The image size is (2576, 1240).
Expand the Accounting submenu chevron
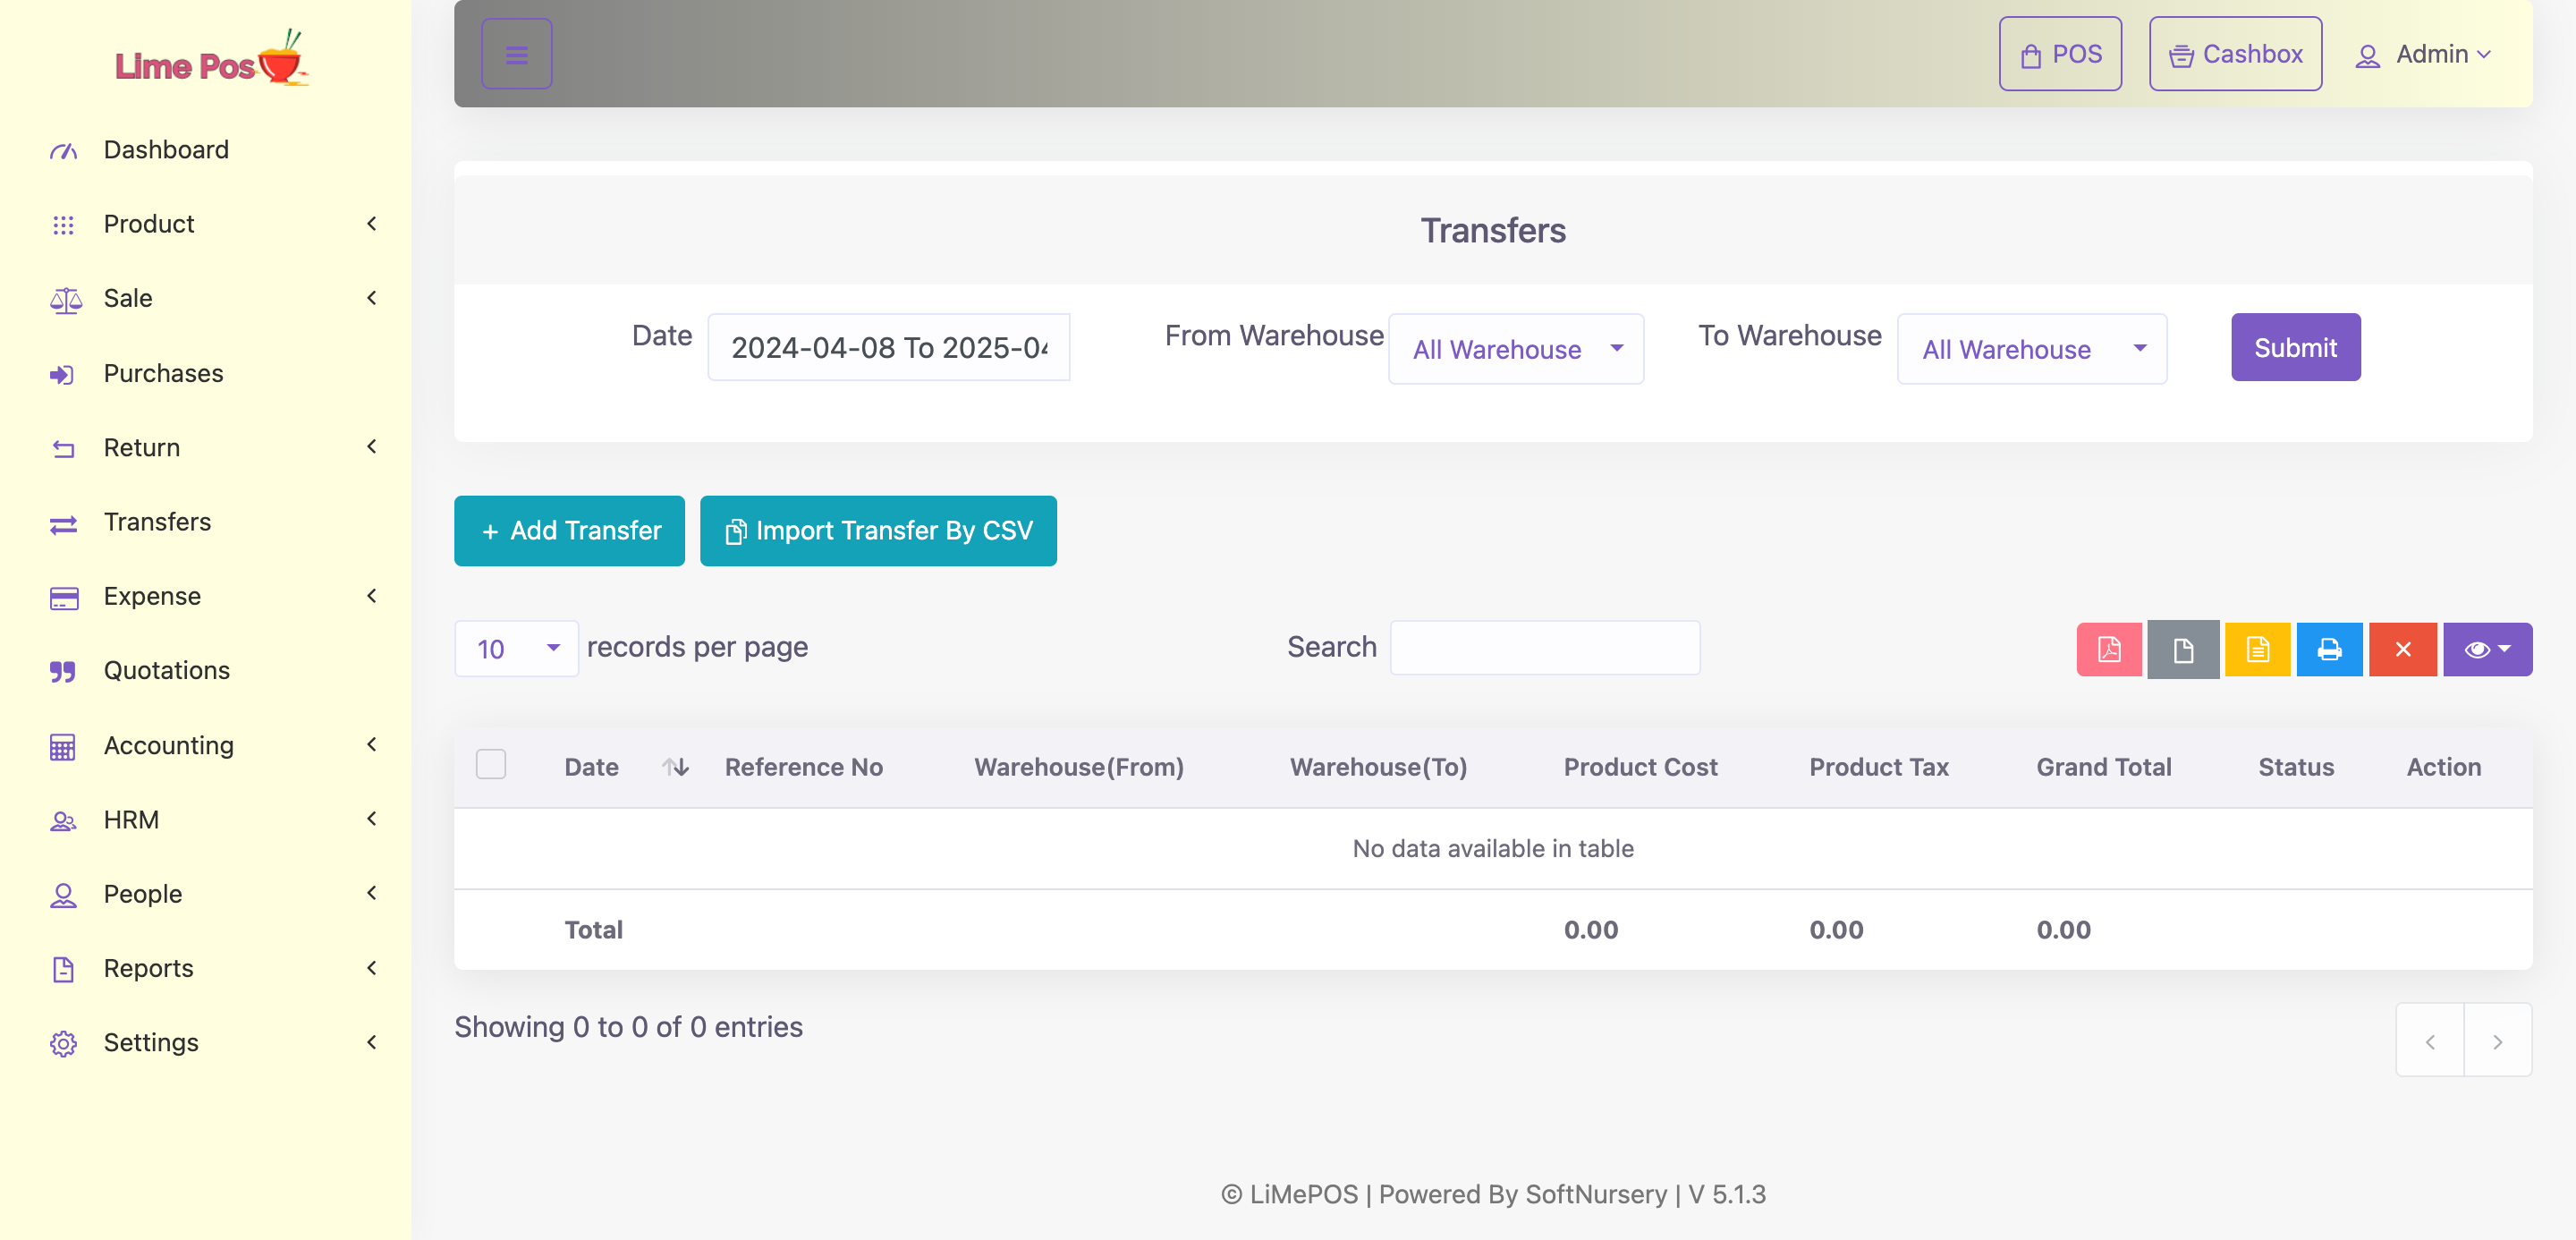pyautogui.click(x=372, y=744)
